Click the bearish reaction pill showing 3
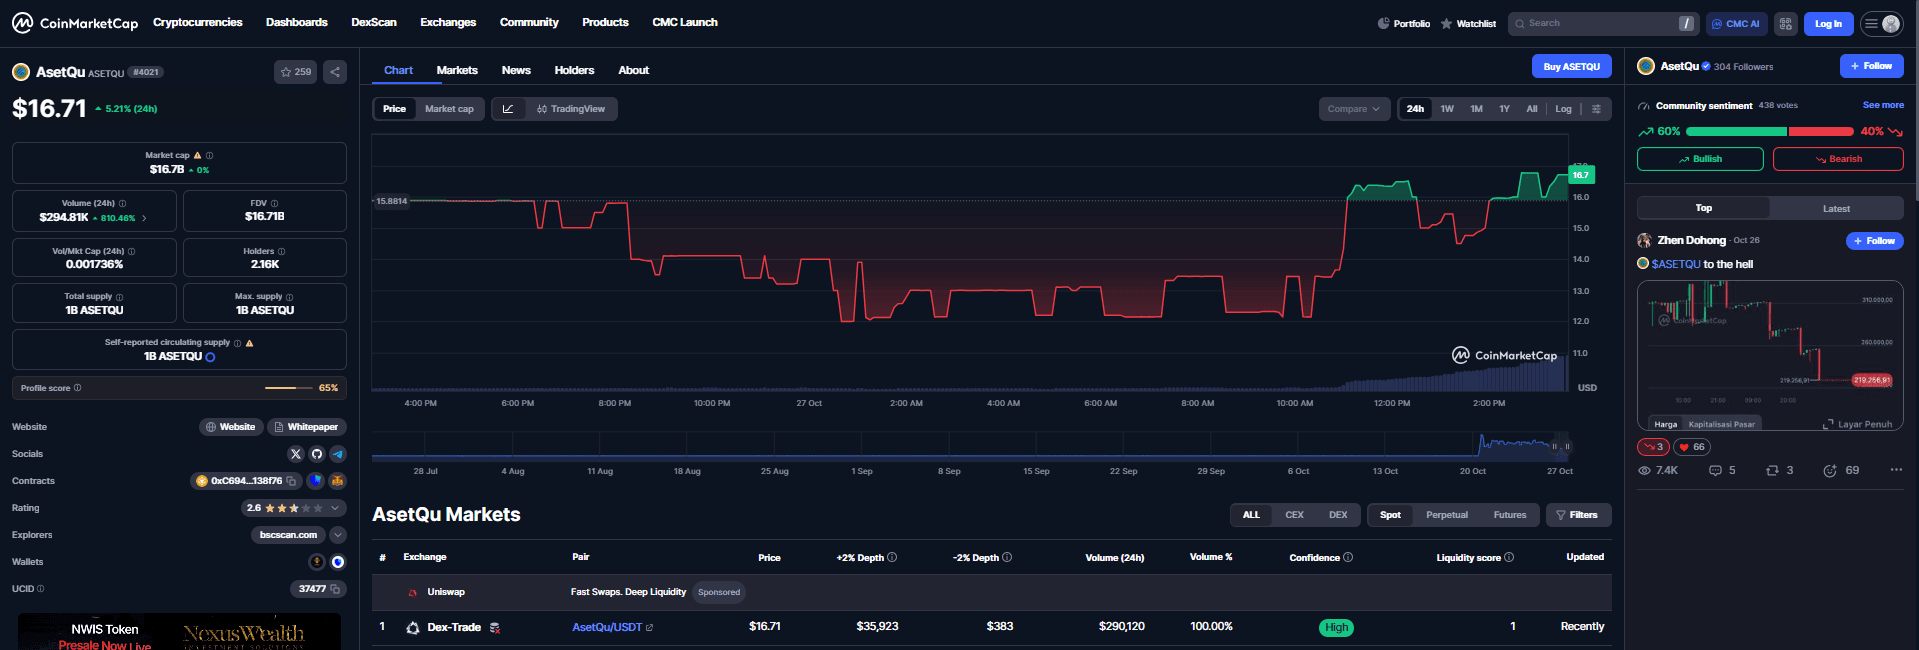1919x650 pixels. coord(1653,447)
